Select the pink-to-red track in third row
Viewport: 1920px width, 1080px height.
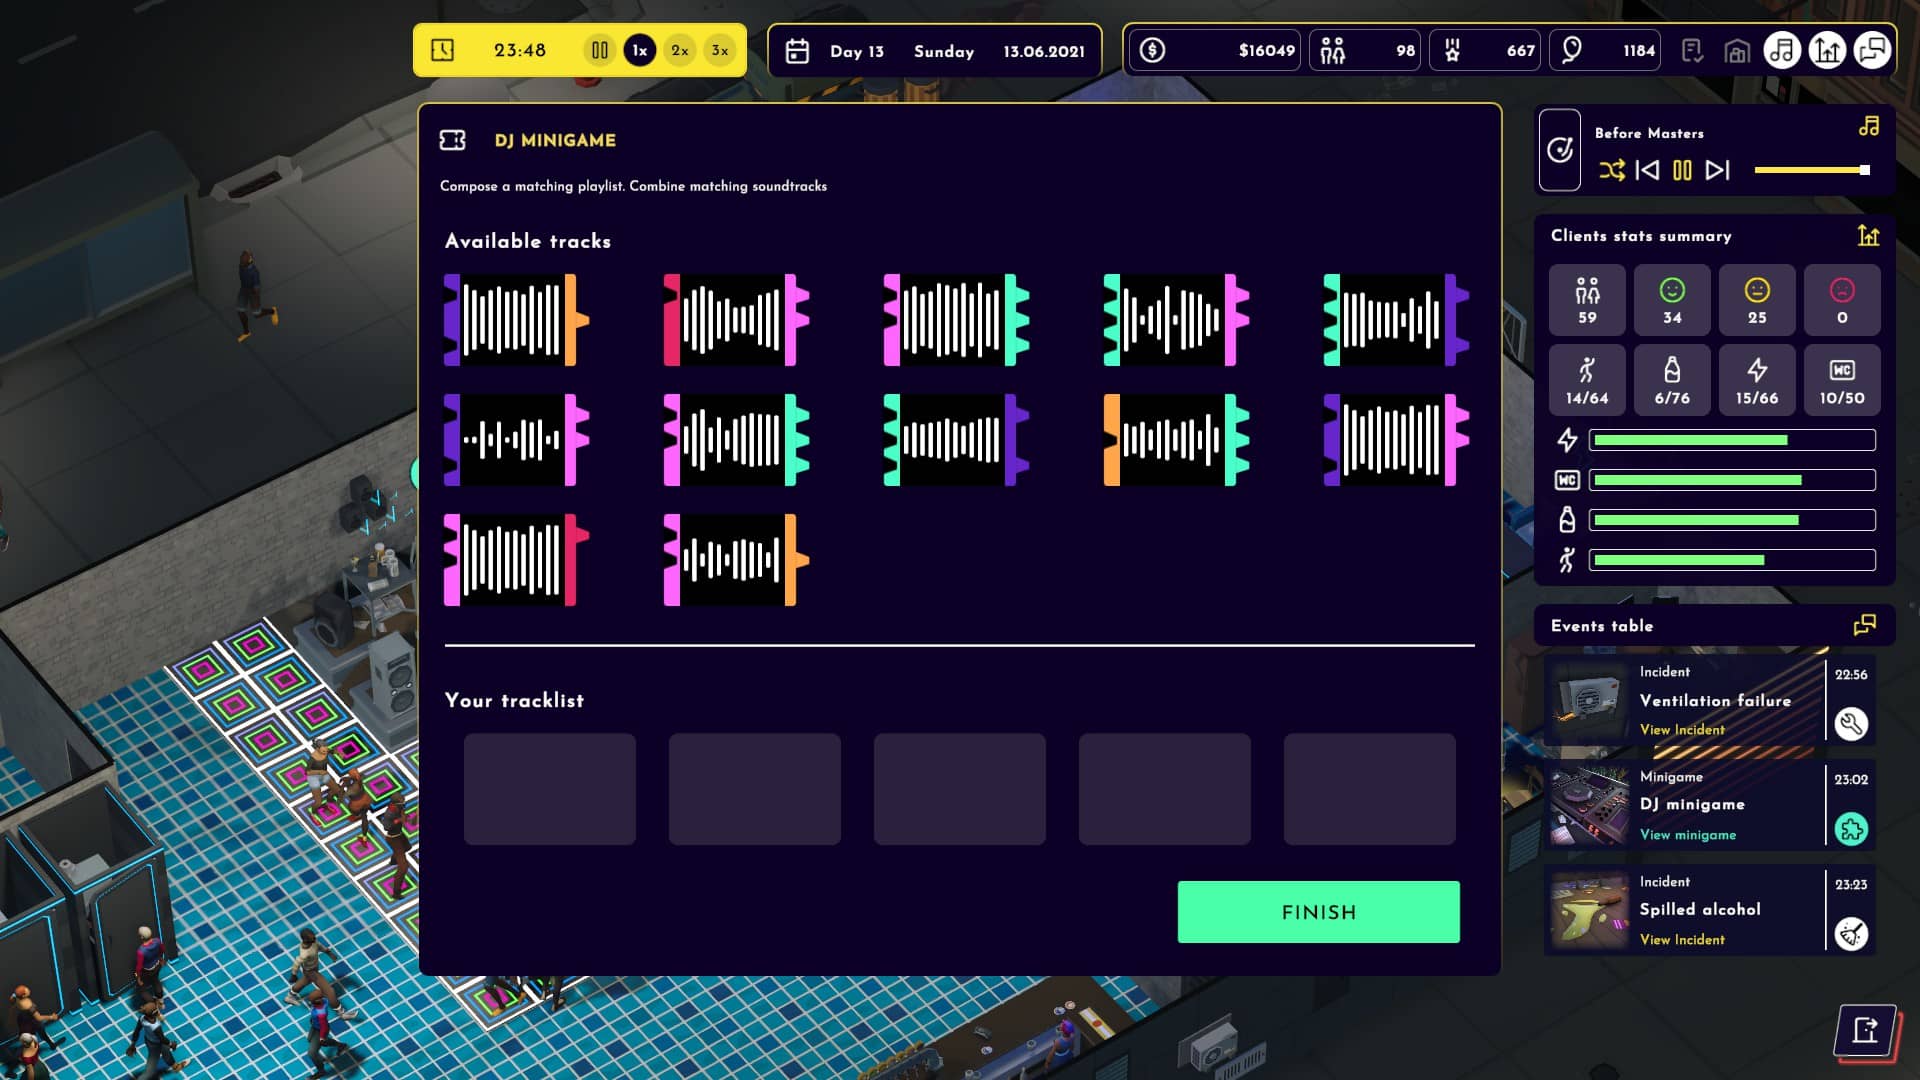point(516,560)
